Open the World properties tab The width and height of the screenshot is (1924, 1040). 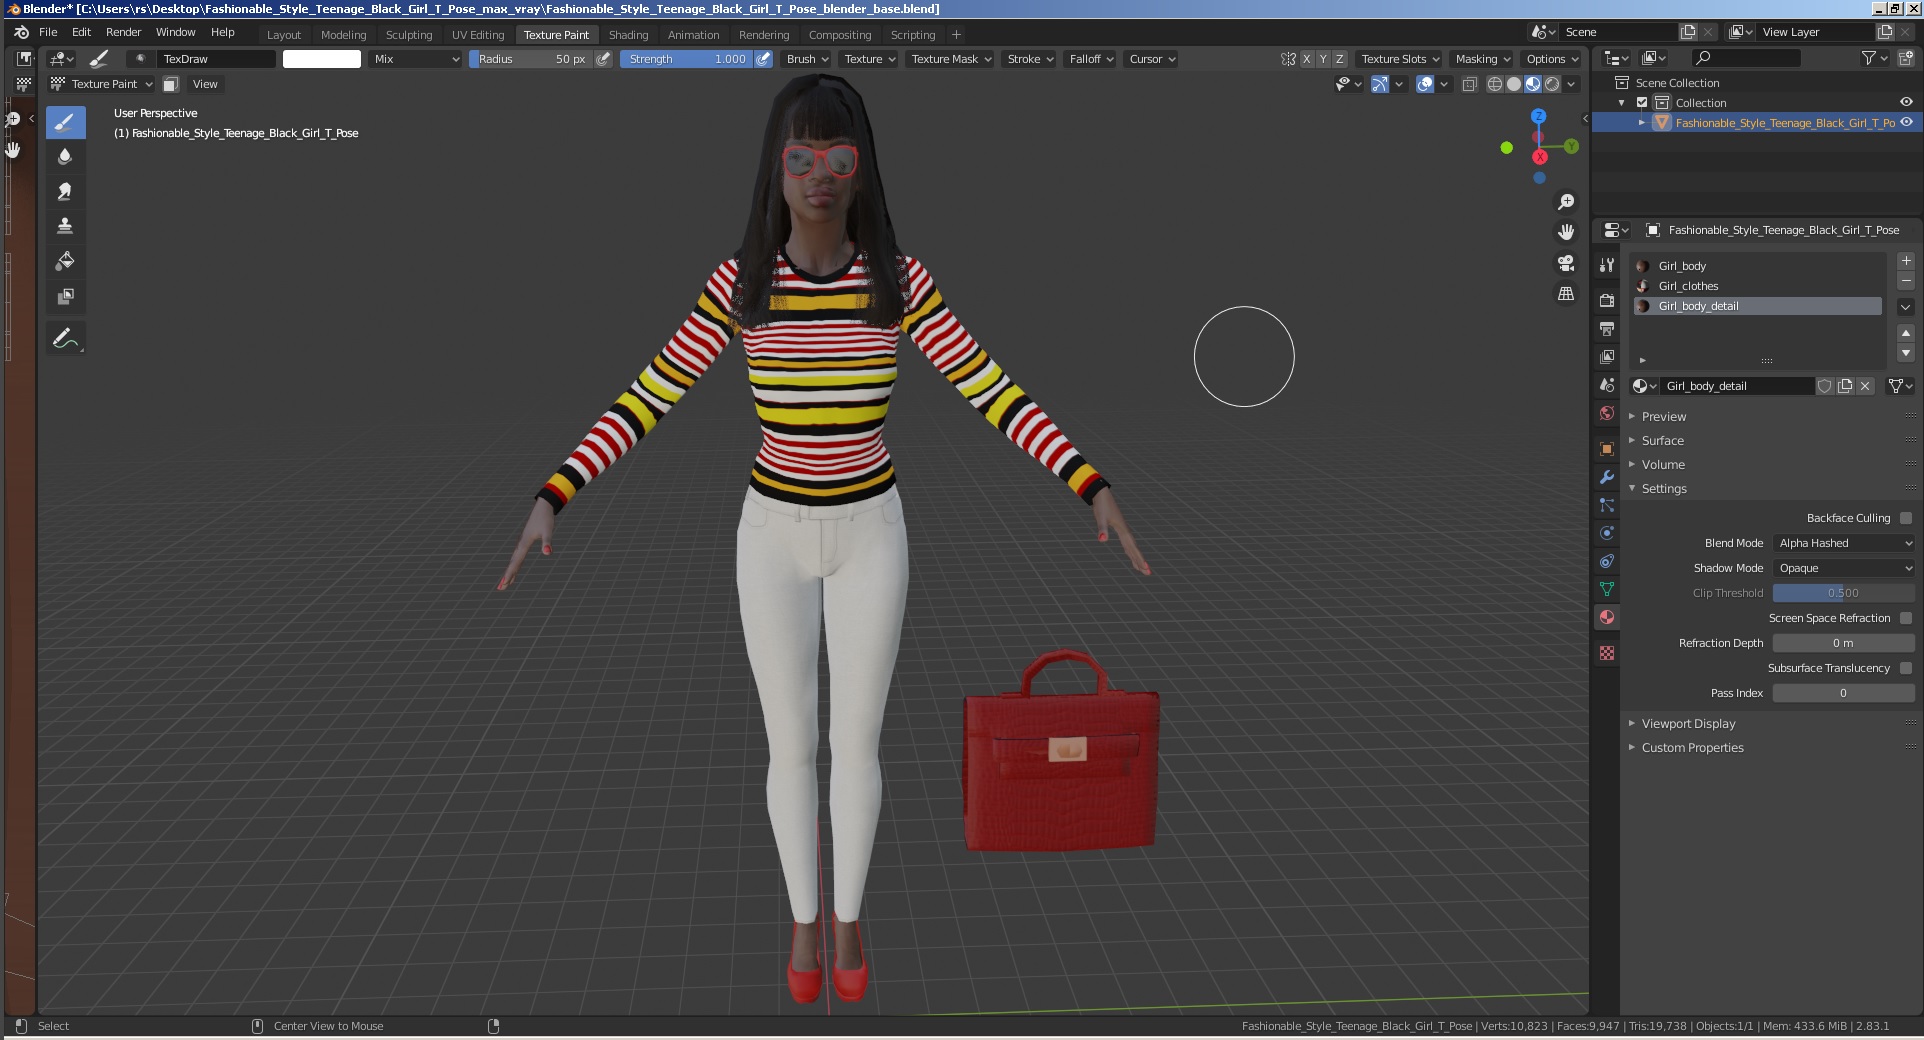coord(1607,413)
